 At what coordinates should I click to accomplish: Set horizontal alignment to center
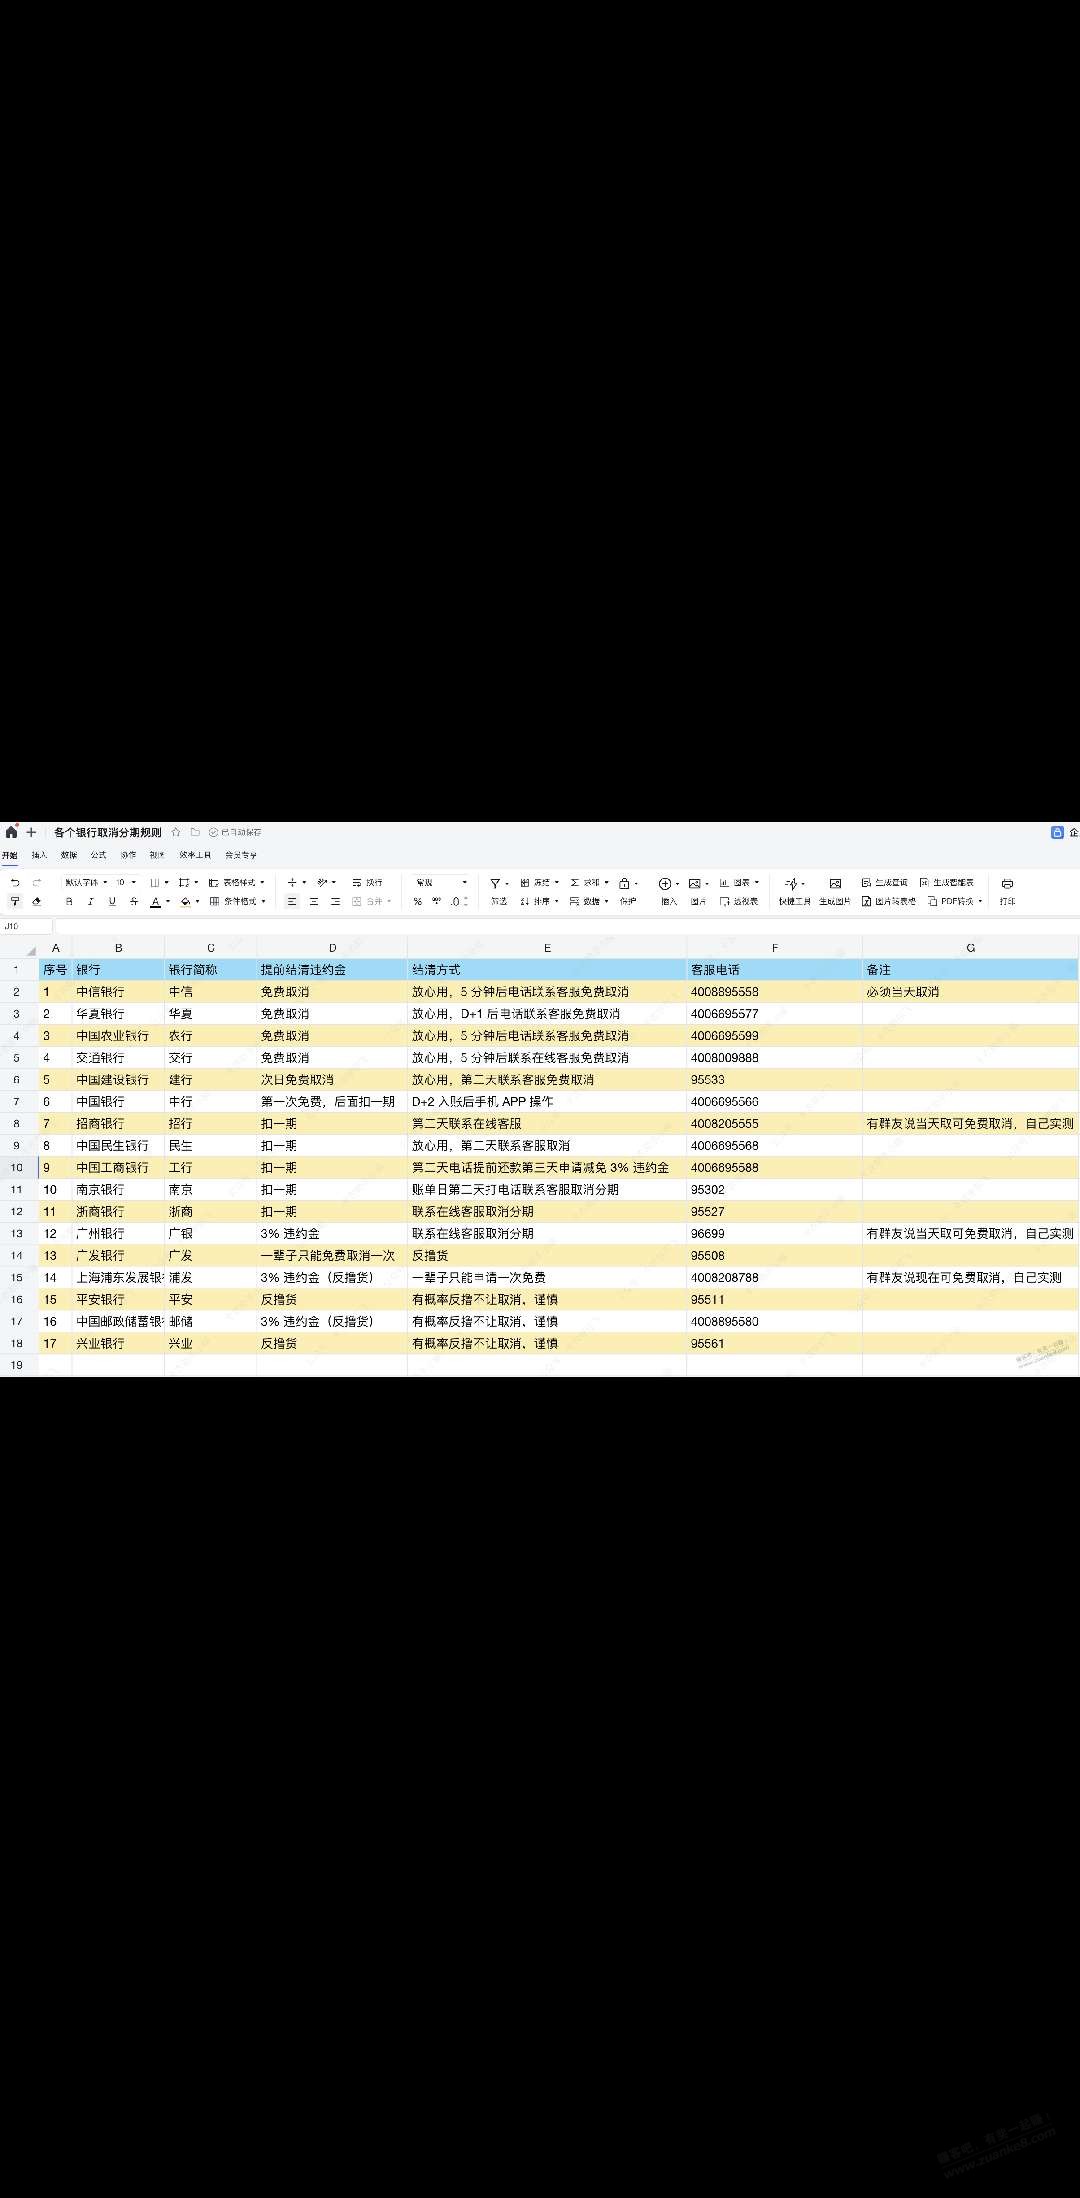tap(314, 901)
